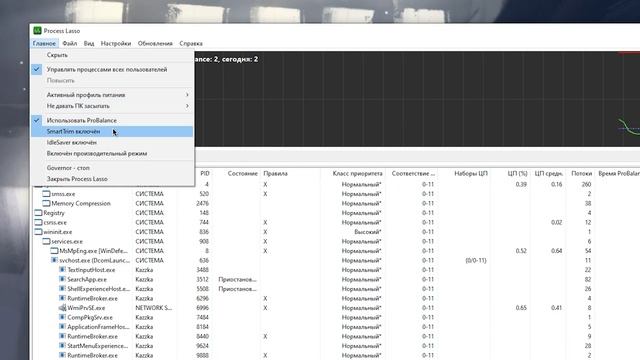Image resolution: width=640 pixels, height=360 pixels.
Task: Sort by Правила column header
Action: tap(276, 173)
